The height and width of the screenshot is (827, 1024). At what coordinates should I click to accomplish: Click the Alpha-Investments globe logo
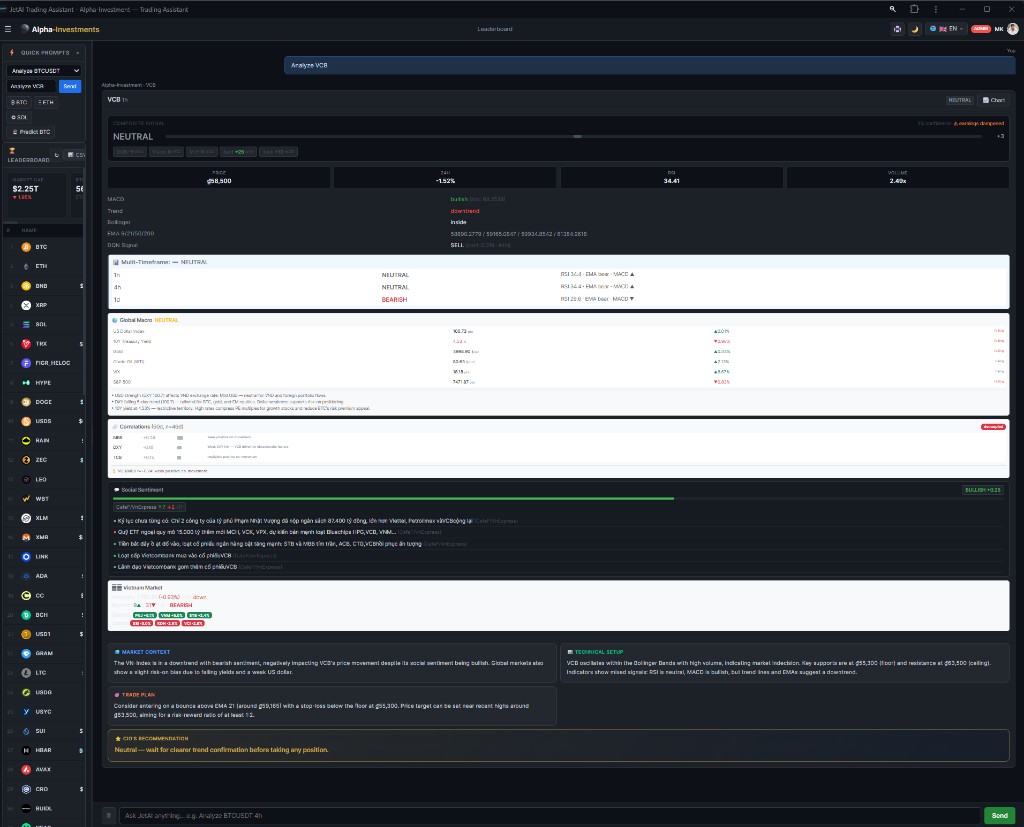point(25,29)
